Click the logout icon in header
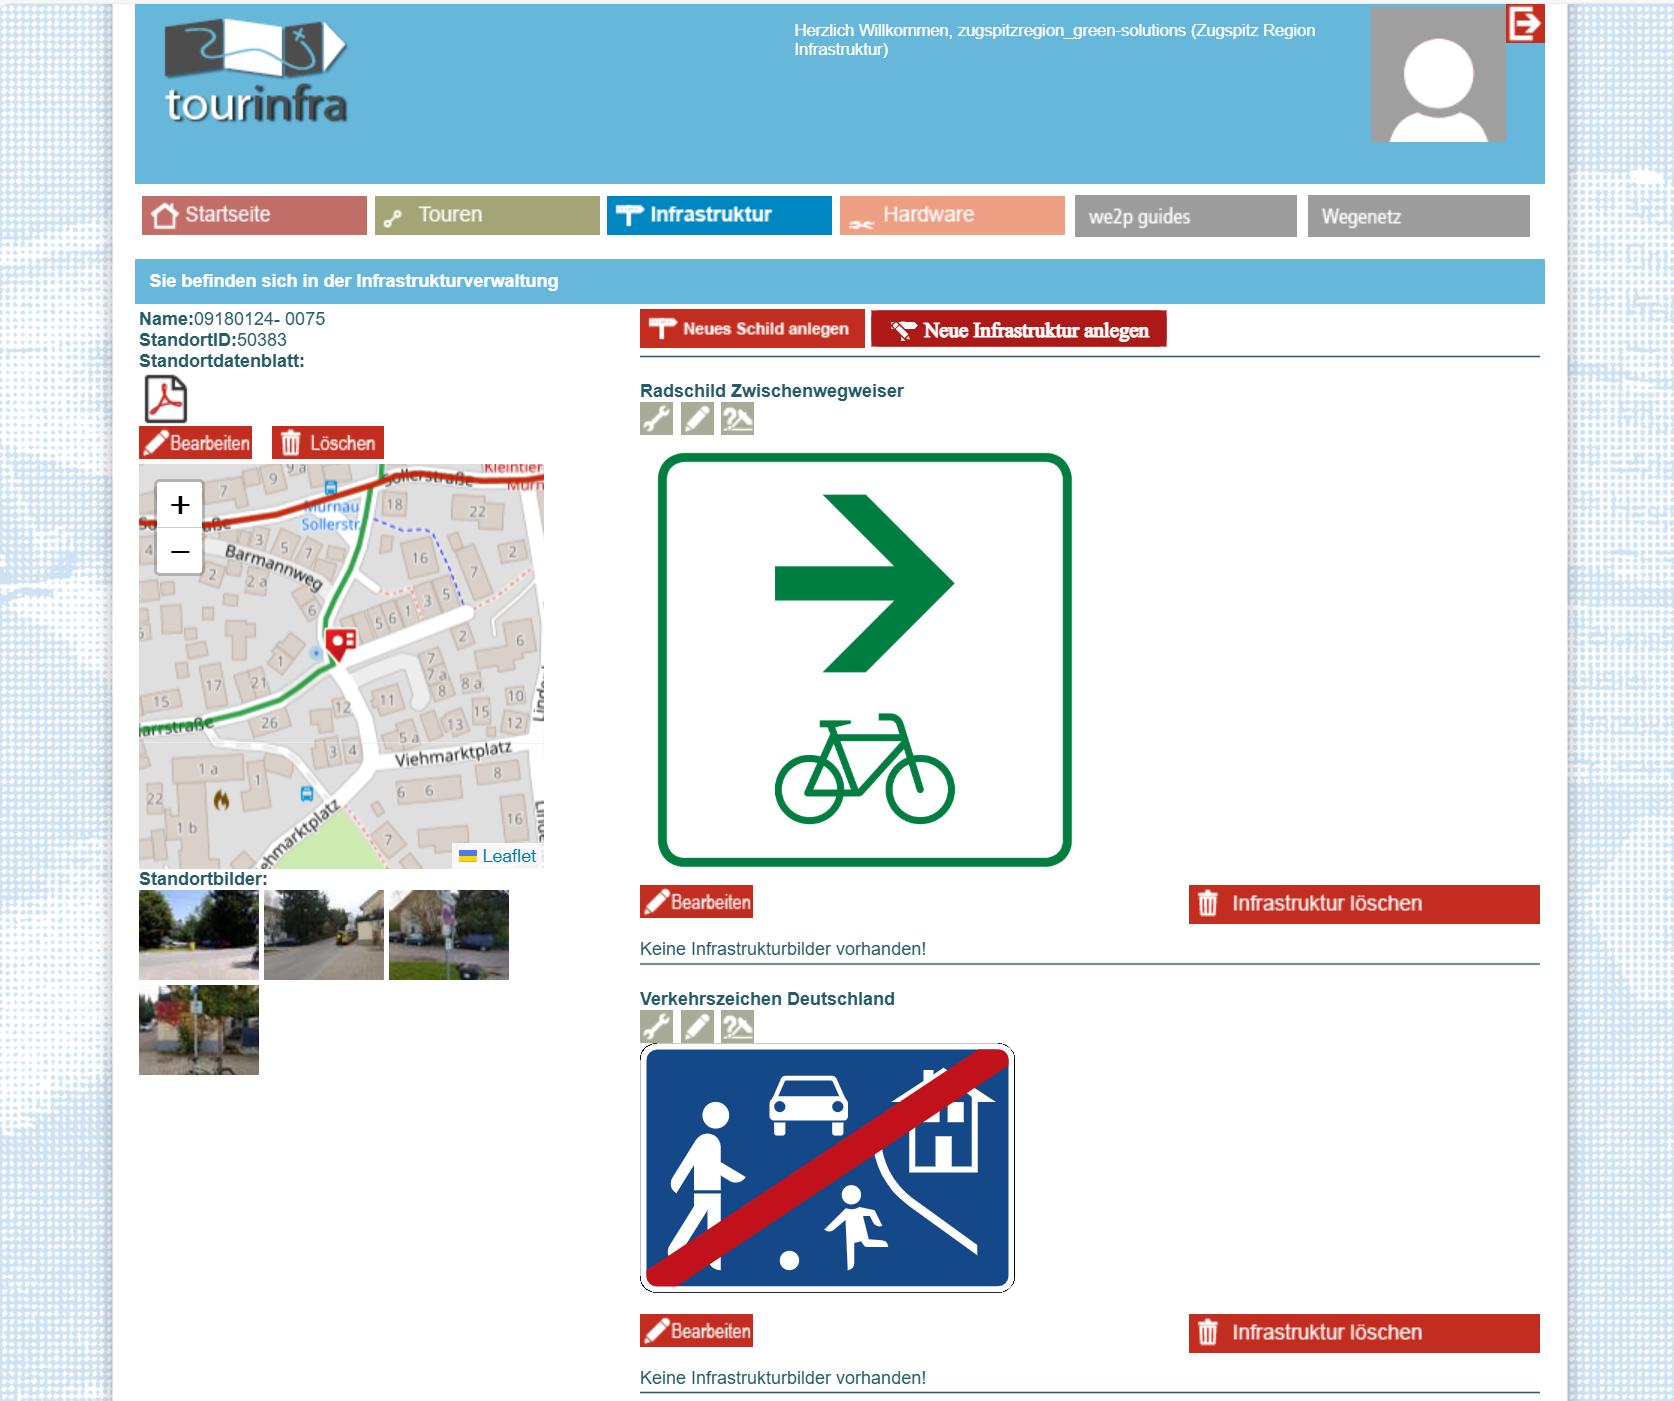The image size is (1674, 1401). pyautogui.click(x=1525, y=24)
